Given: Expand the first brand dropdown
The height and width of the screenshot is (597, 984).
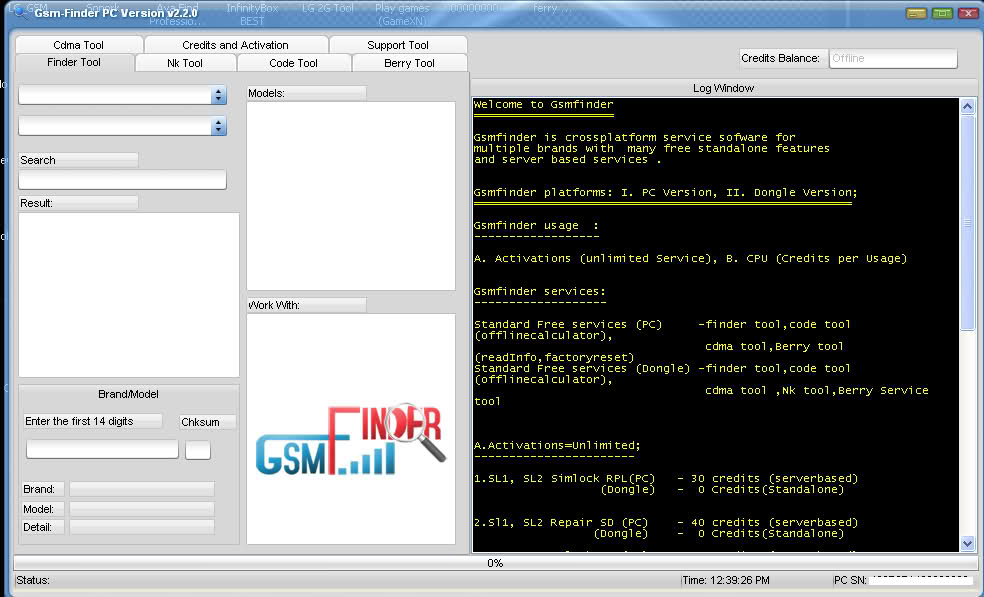Looking at the screenshot, I should pos(218,95).
